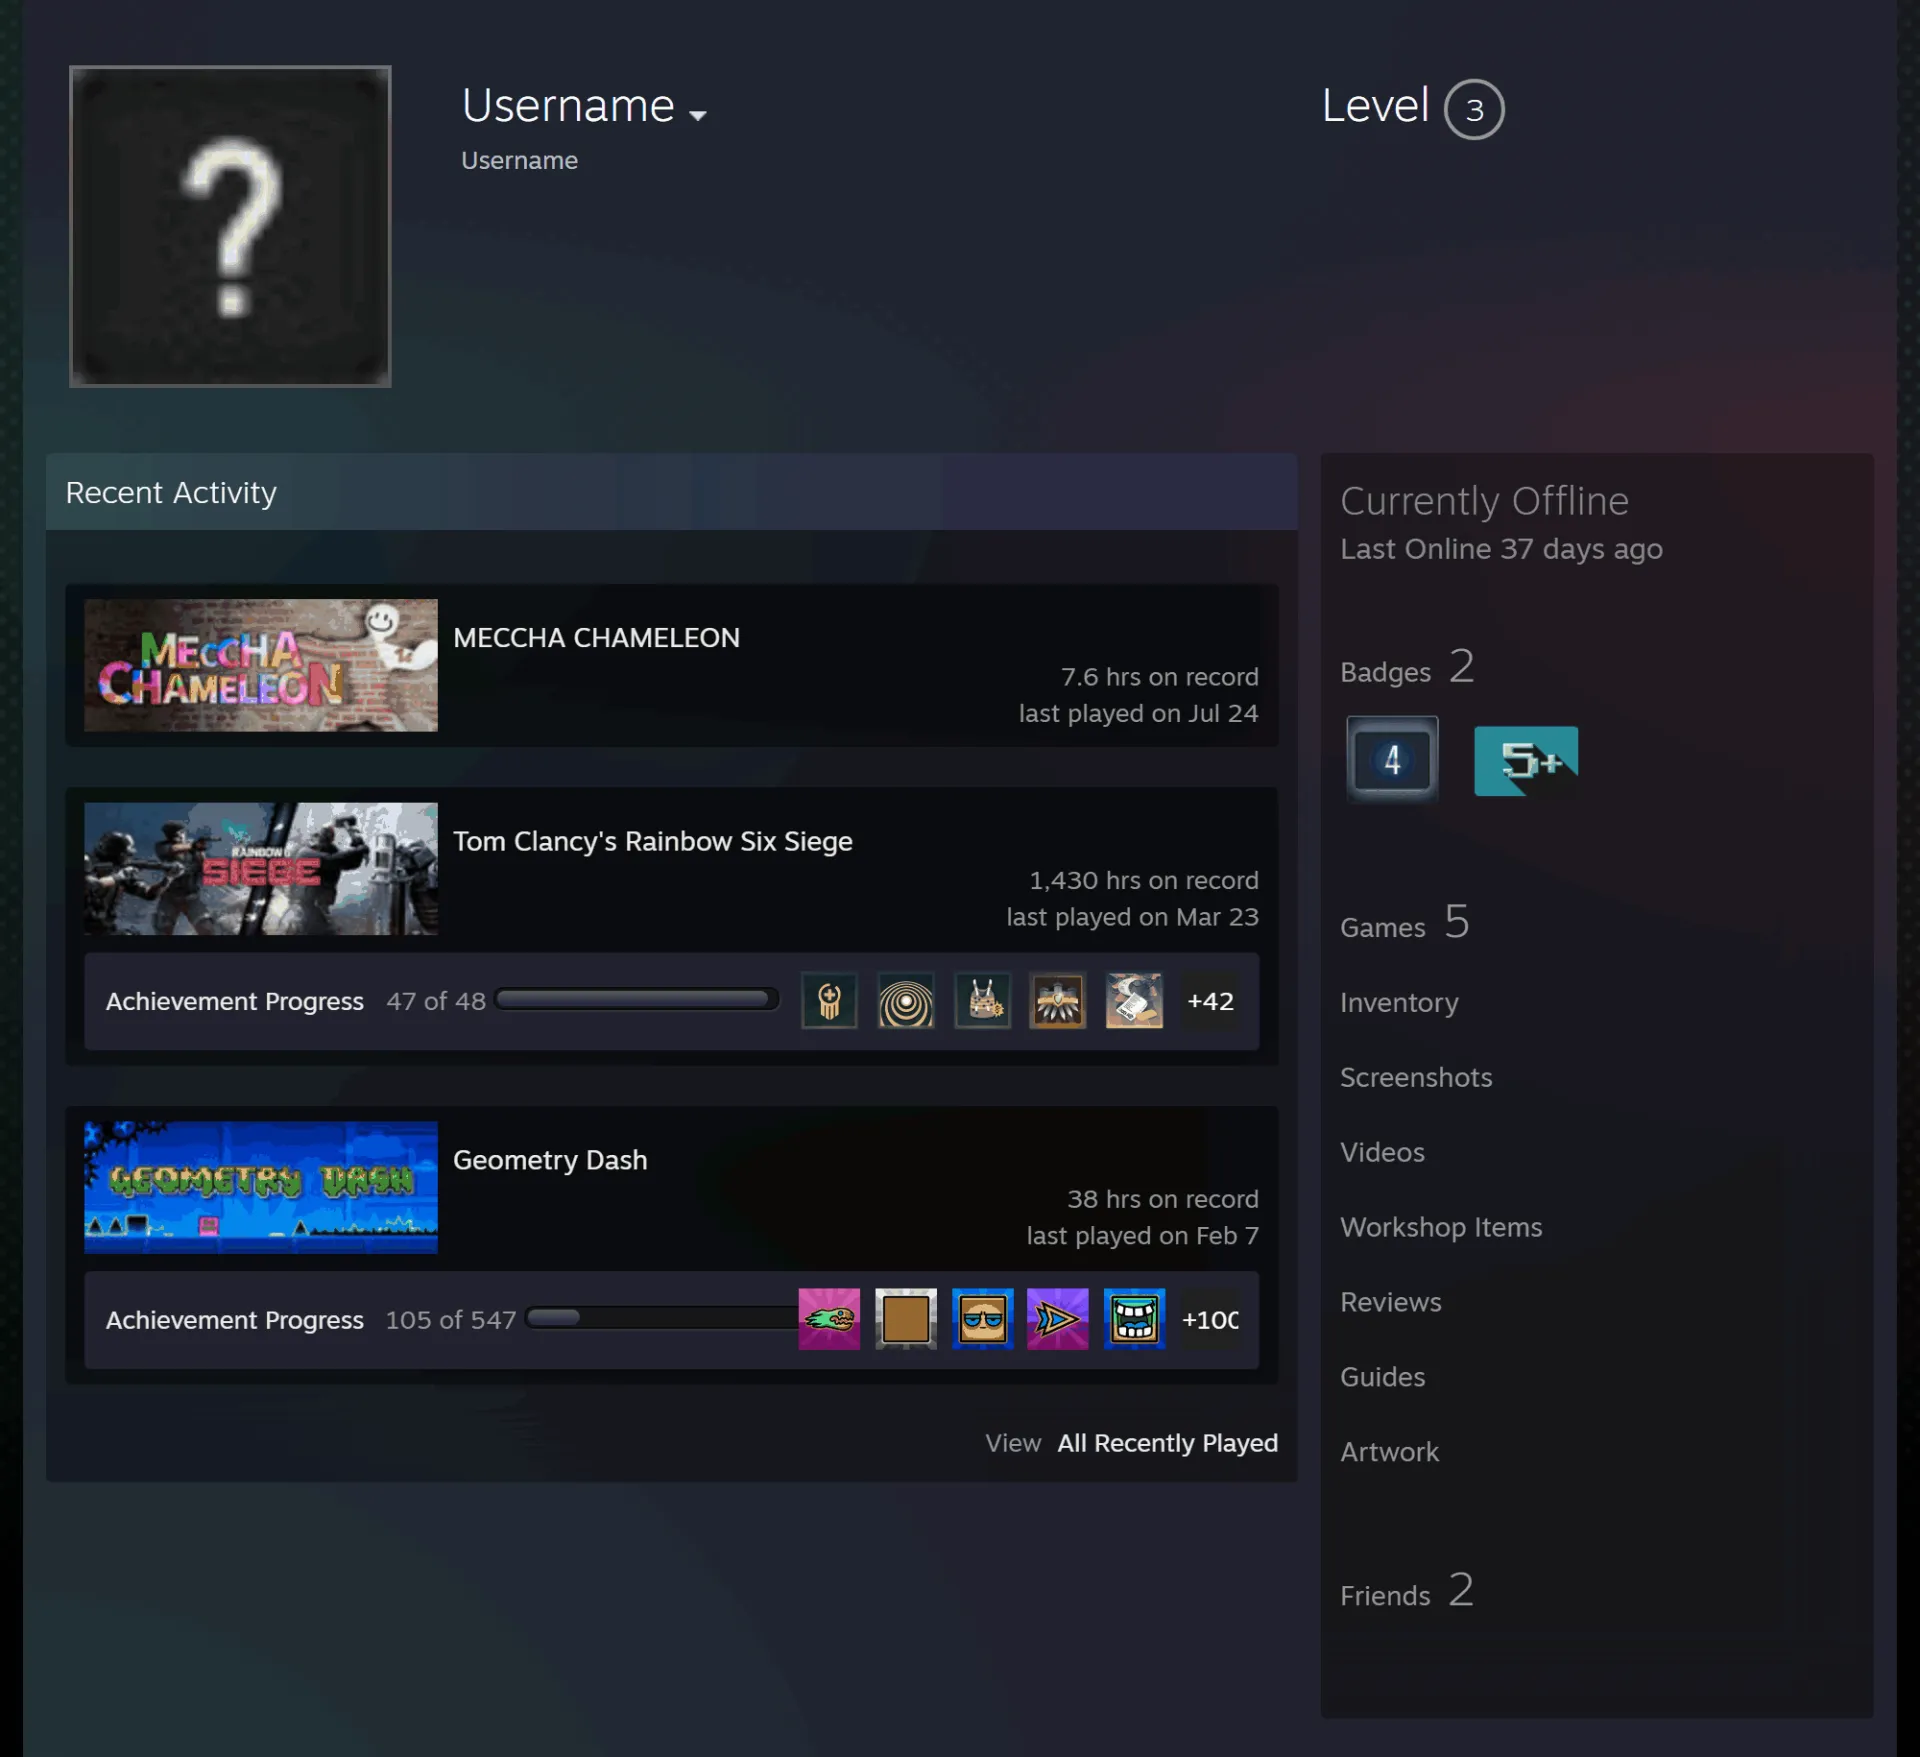Open the Badges section link
This screenshot has height=1757, width=1920.
(x=1407, y=668)
